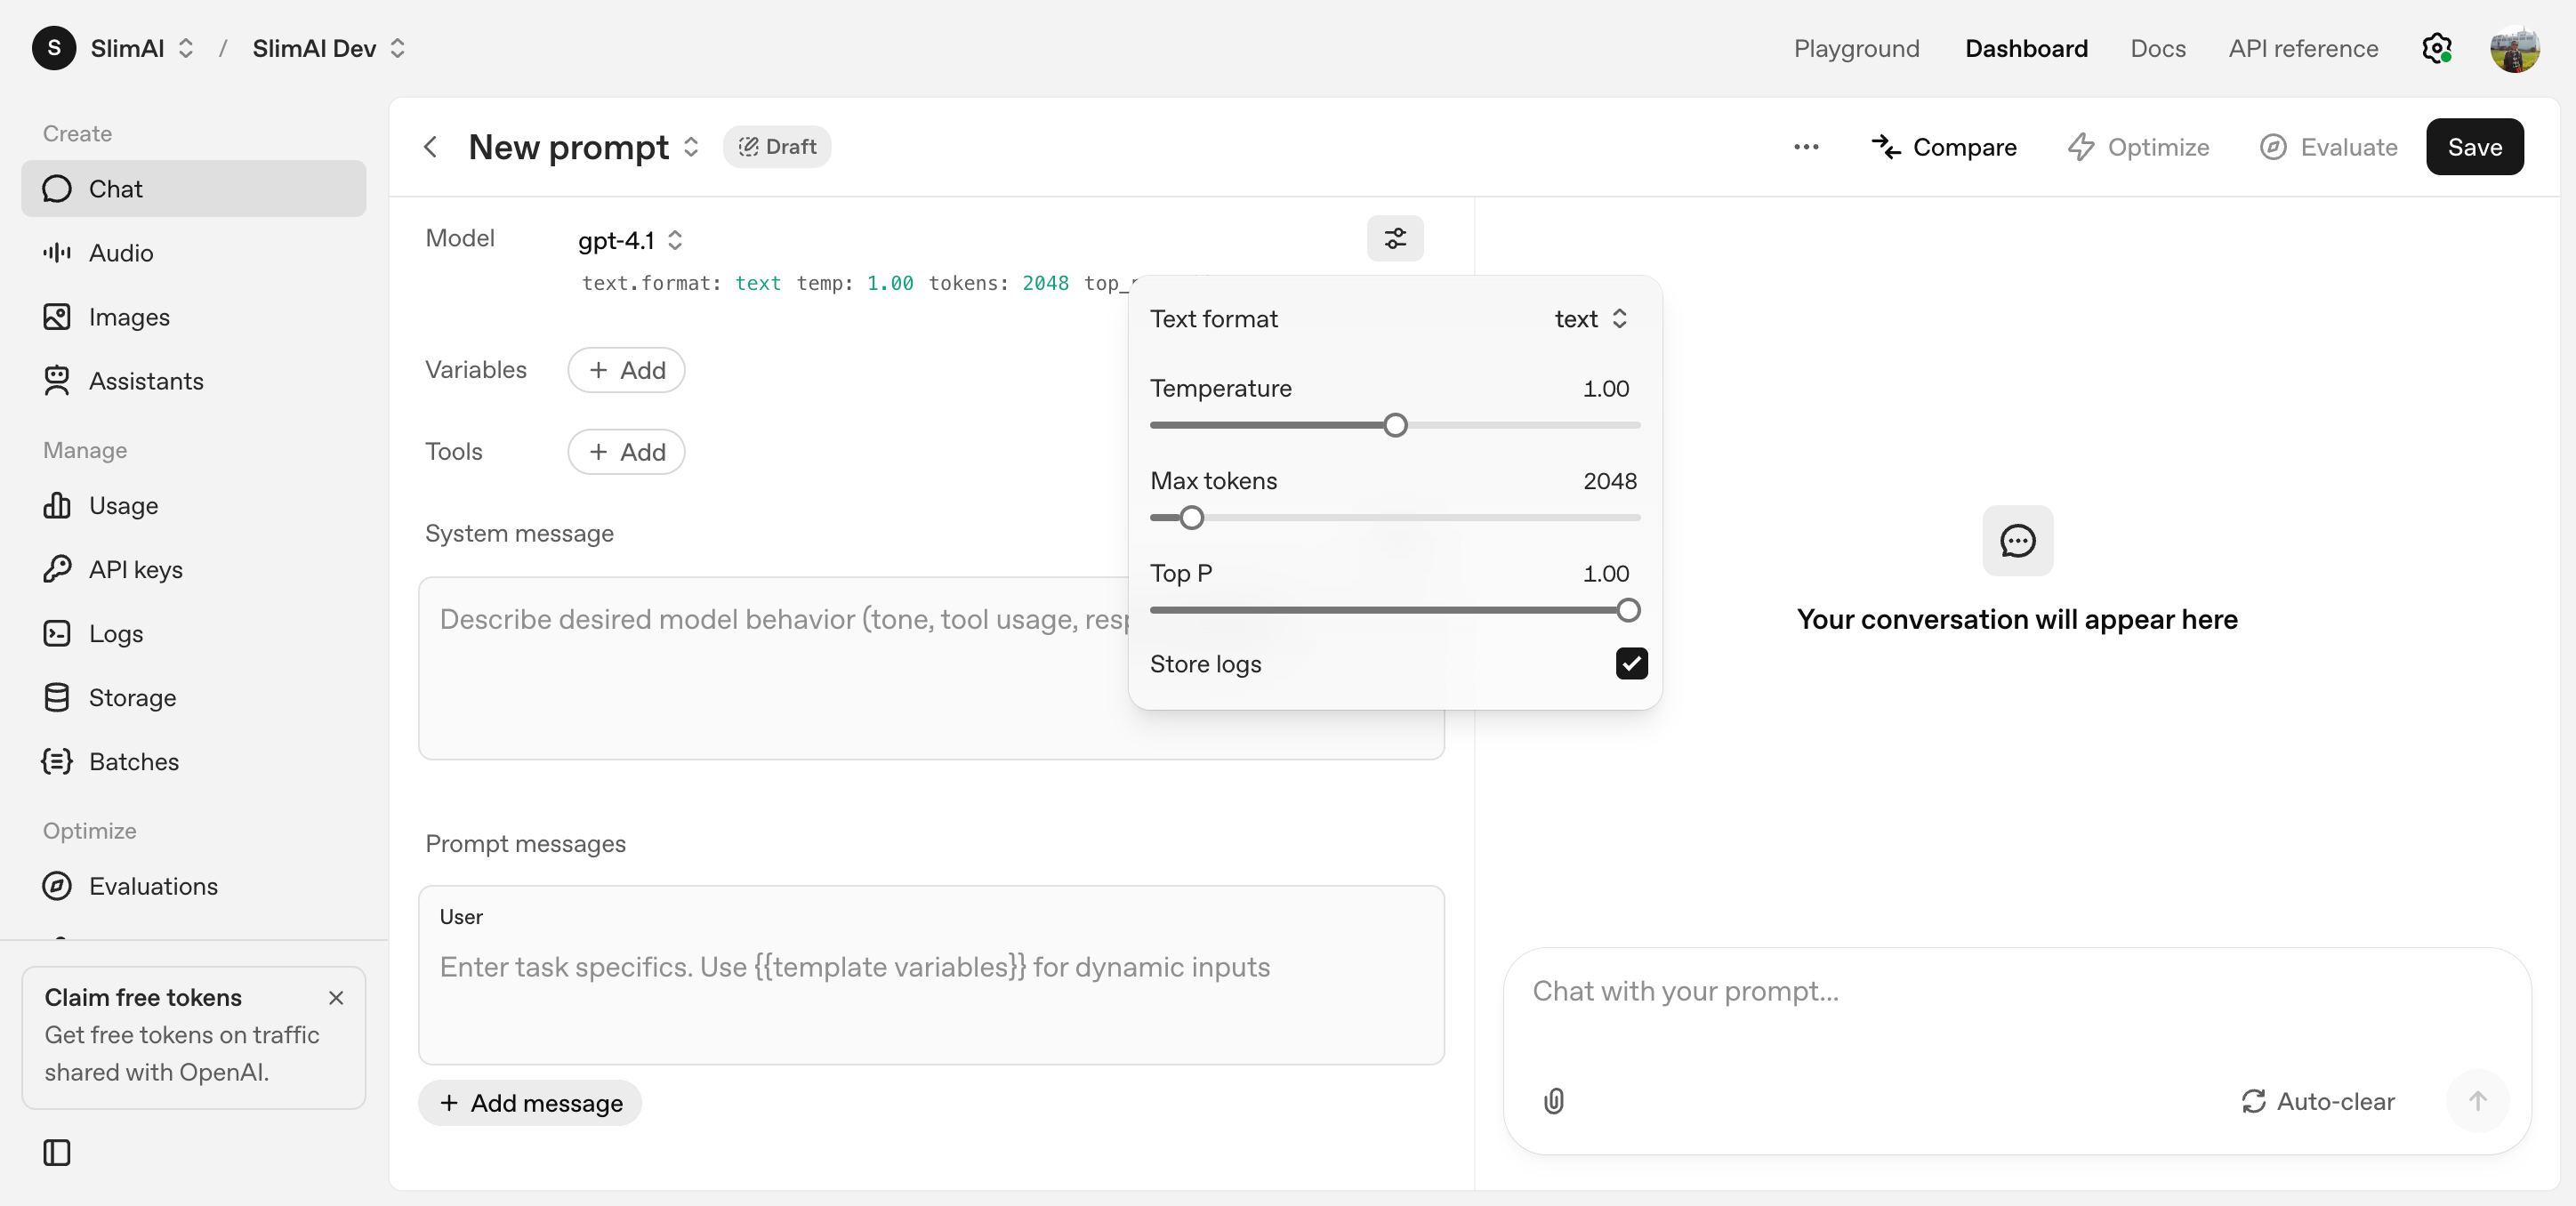Viewport: 2576px width, 1206px height.
Task: Collapse the sidebar with the panel icon
Action: pos(57,1152)
